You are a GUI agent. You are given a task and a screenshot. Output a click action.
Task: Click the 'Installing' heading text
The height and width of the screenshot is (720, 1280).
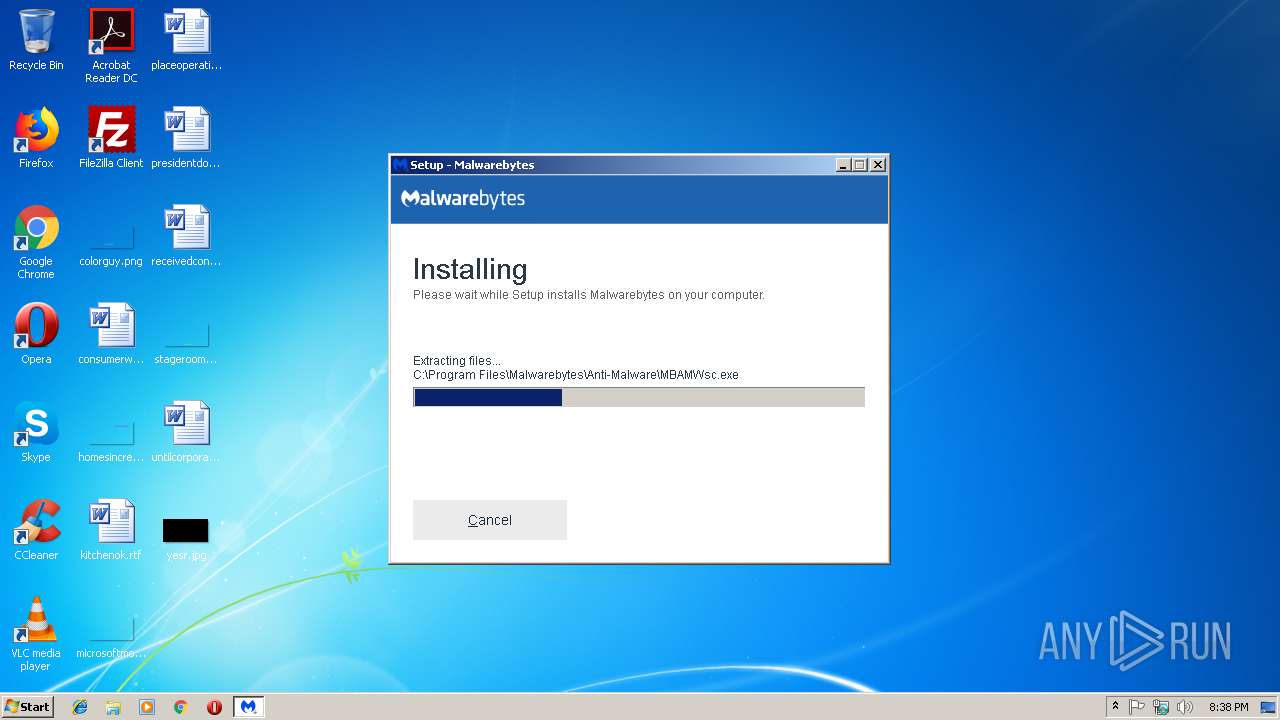point(470,269)
